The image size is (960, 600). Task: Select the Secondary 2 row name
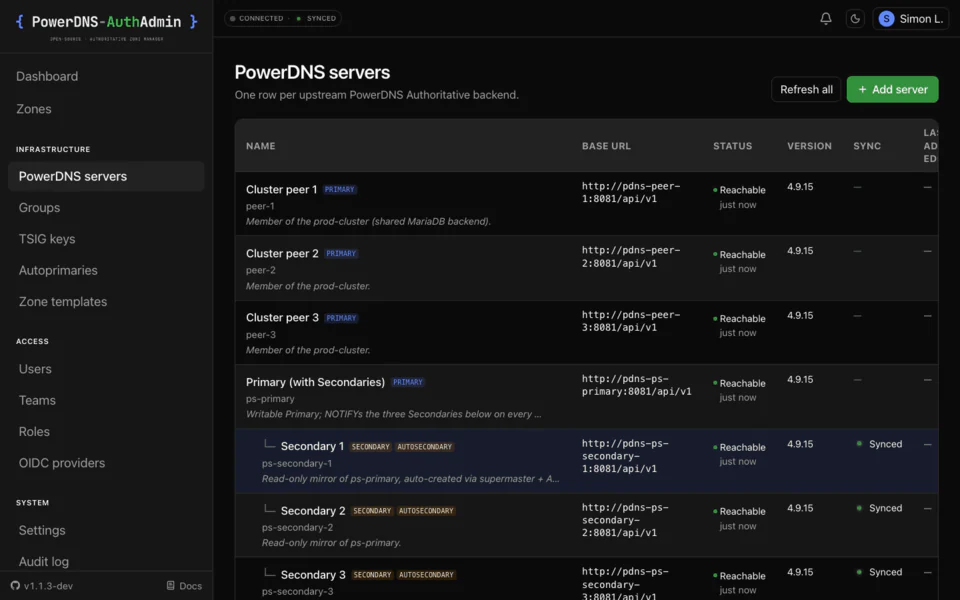point(313,511)
